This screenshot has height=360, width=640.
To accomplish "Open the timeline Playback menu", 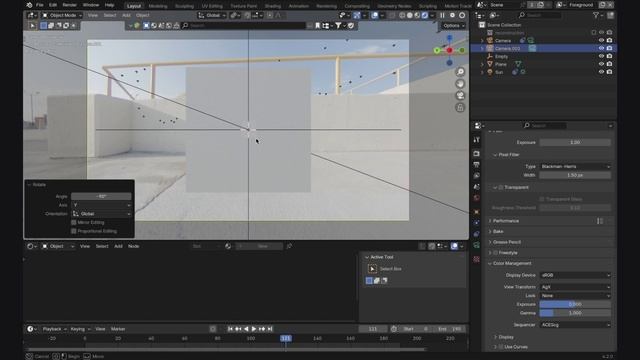I will click(x=54, y=329).
